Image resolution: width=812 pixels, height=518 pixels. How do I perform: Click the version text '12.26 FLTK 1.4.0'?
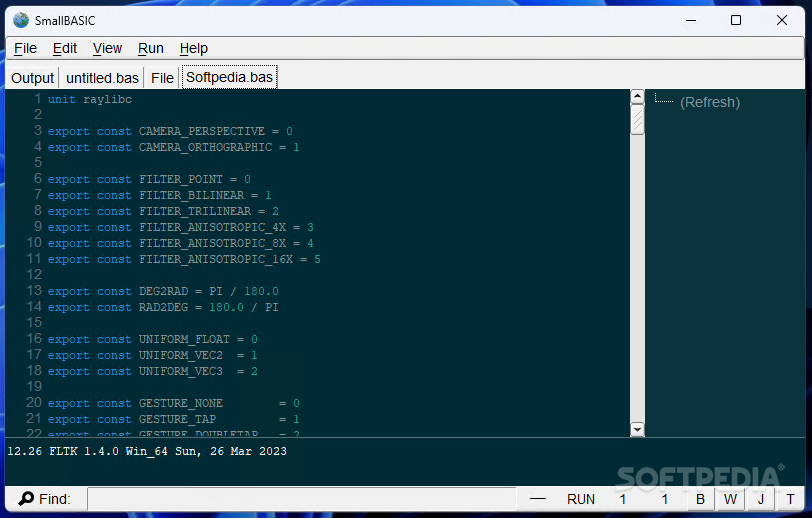click(63, 451)
